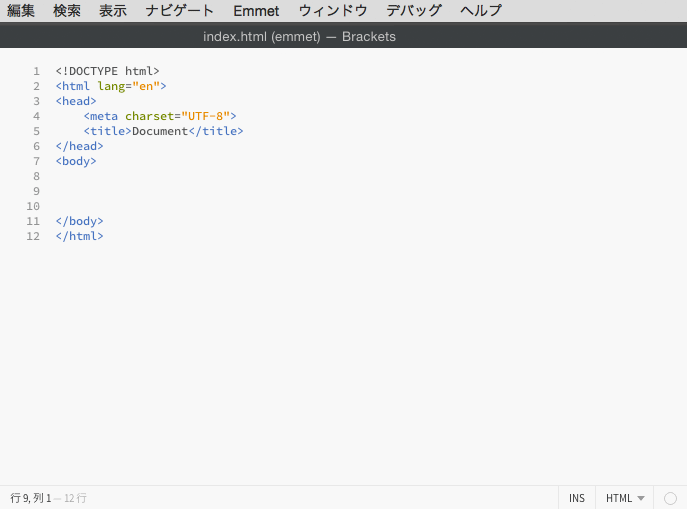Screen dimensions: 687x509
Task: Click the opening <body> tag
Action: (x=76, y=161)
